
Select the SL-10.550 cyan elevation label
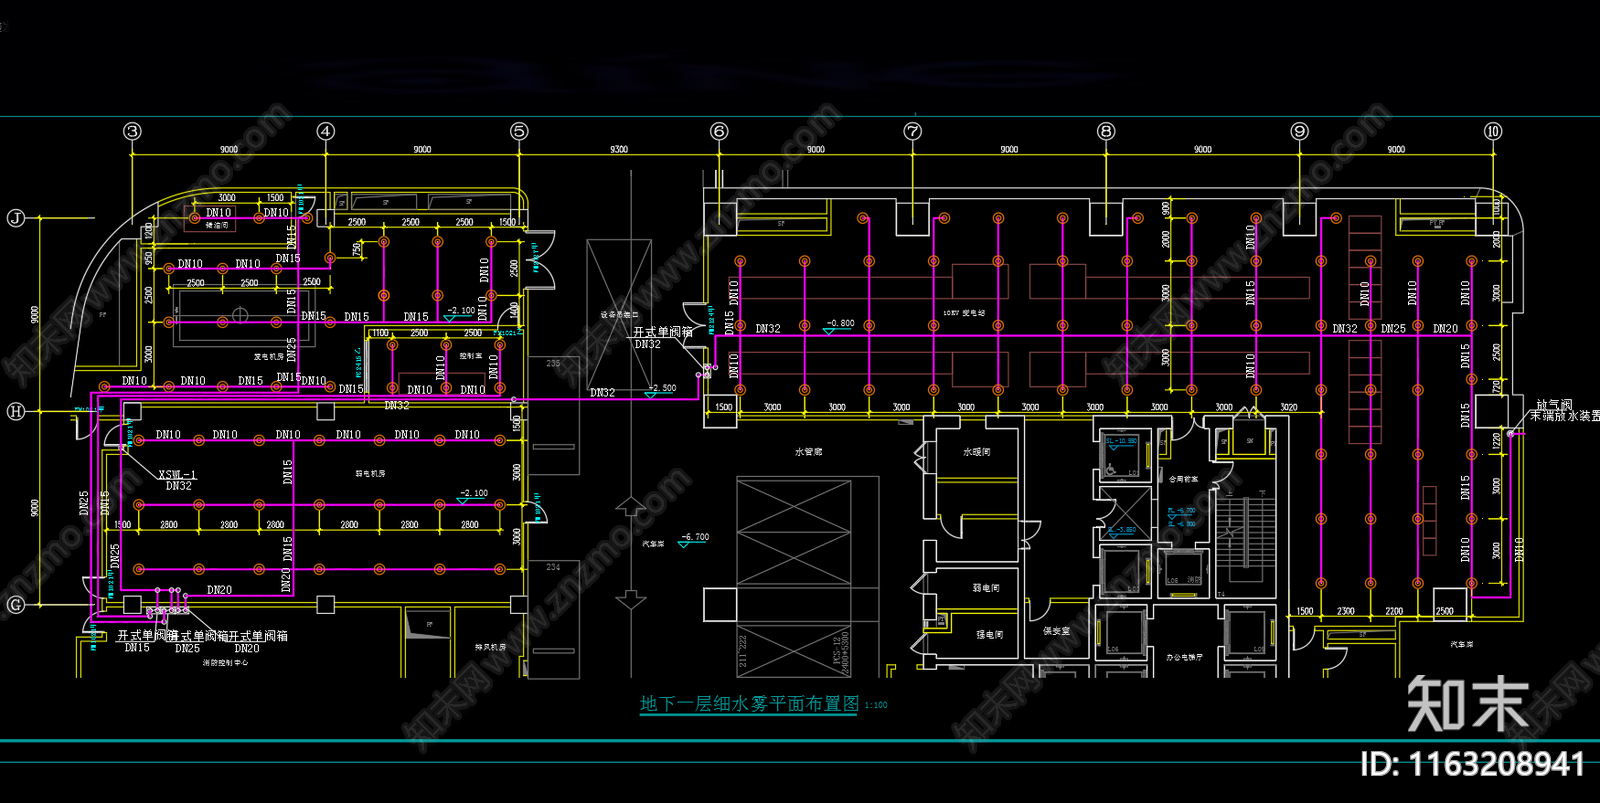tap(1120, 440)
